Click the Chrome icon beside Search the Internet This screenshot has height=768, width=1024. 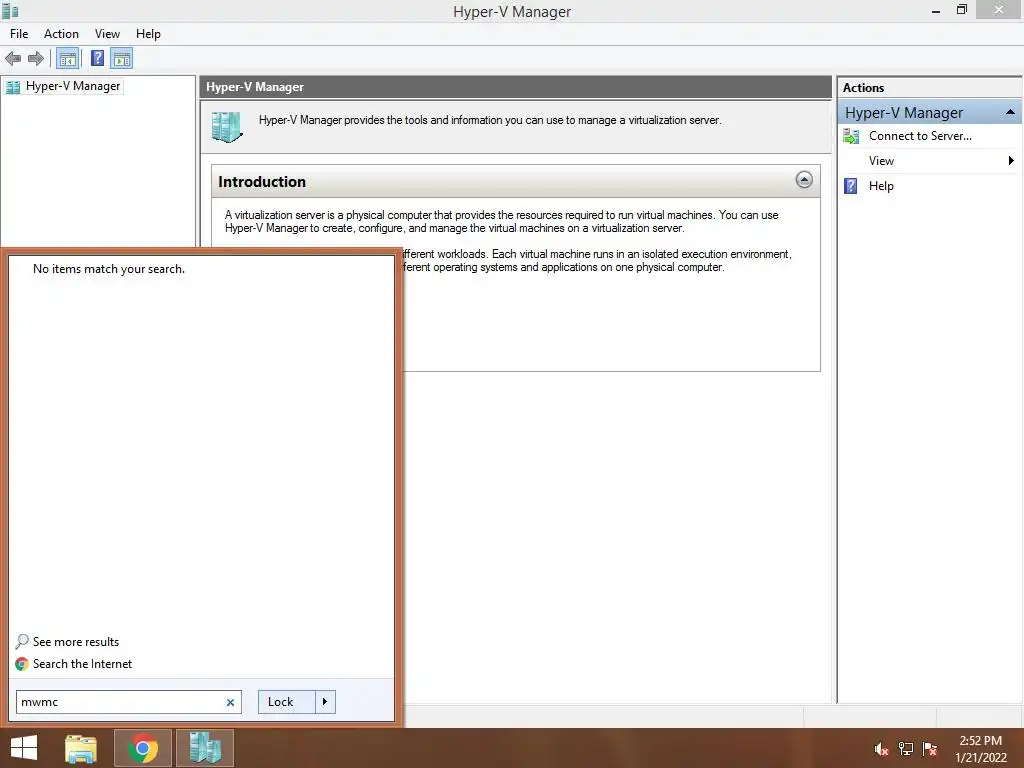pos(22,664)
